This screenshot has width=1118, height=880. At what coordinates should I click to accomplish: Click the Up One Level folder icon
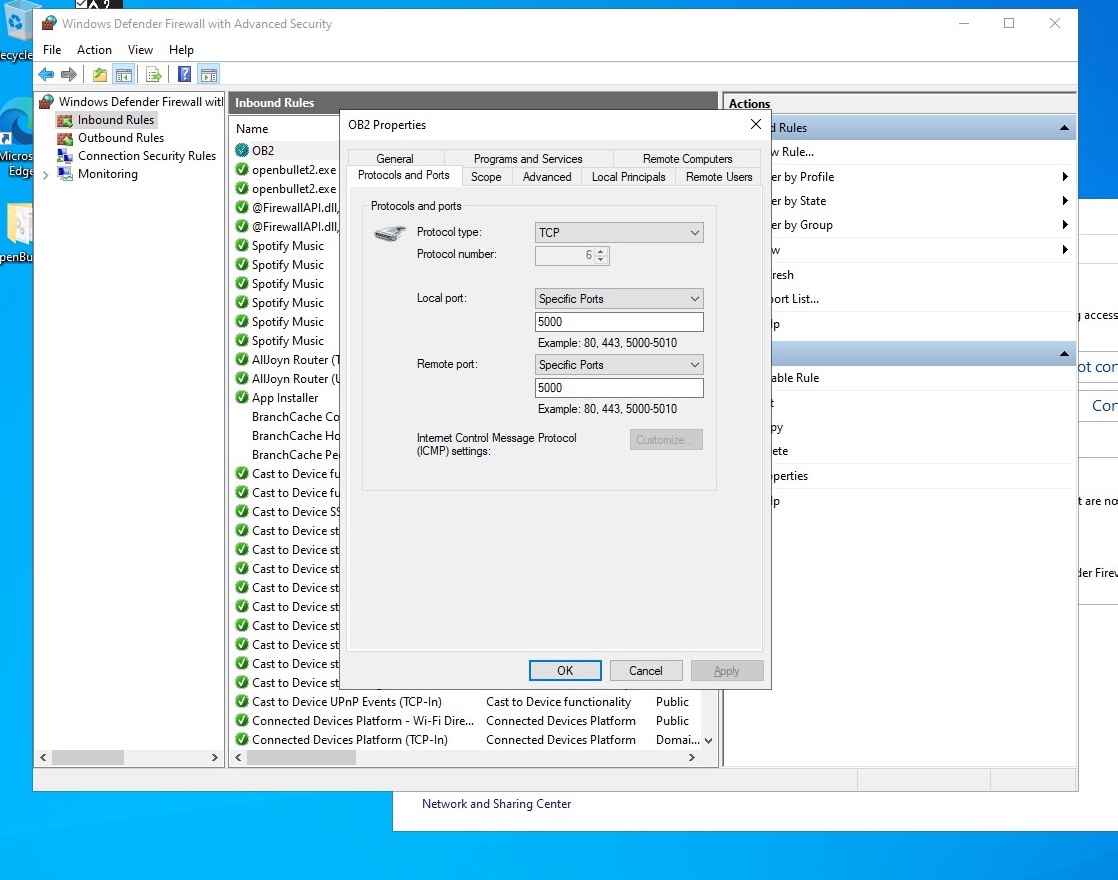[100, 74]
